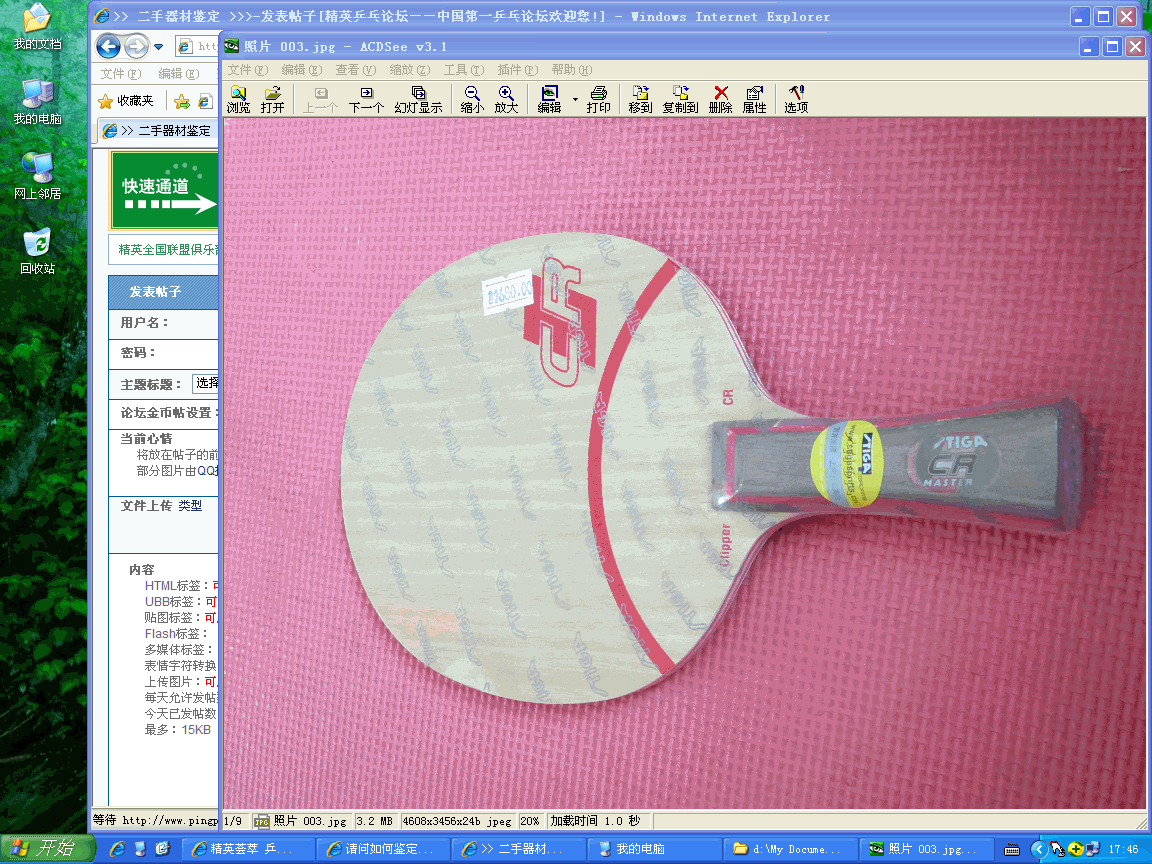Screen dimensions: 1152x864
Task: Open the 查看 menu in ACDSee
Action: (x=356, y=70)
